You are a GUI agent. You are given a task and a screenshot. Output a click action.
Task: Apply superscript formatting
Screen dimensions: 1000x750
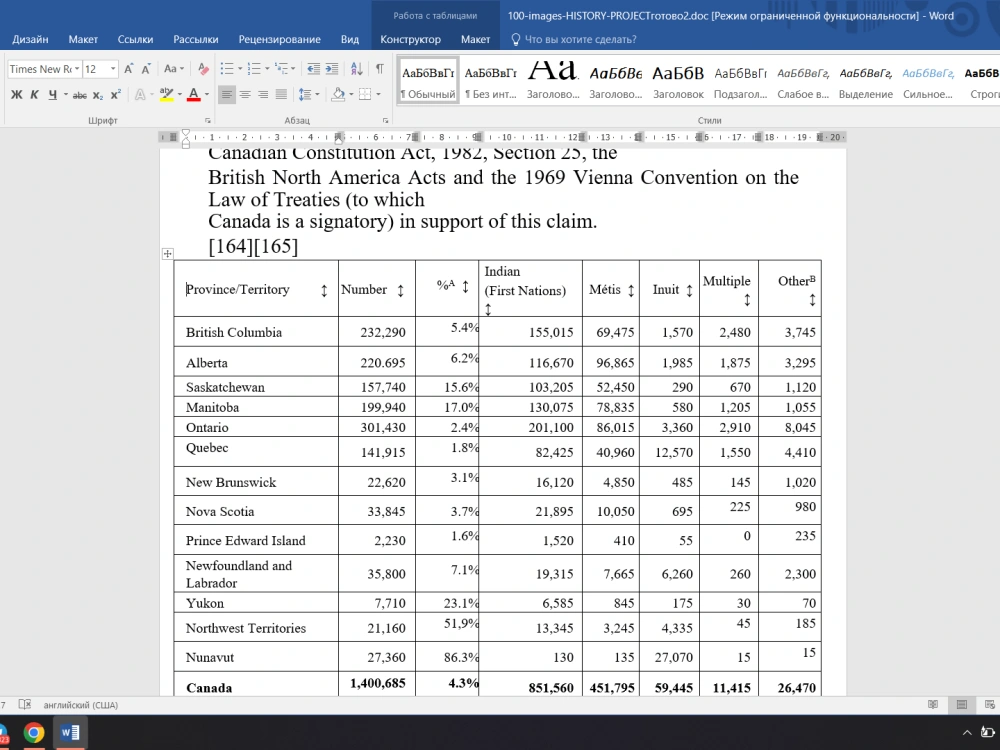point(115,95)
